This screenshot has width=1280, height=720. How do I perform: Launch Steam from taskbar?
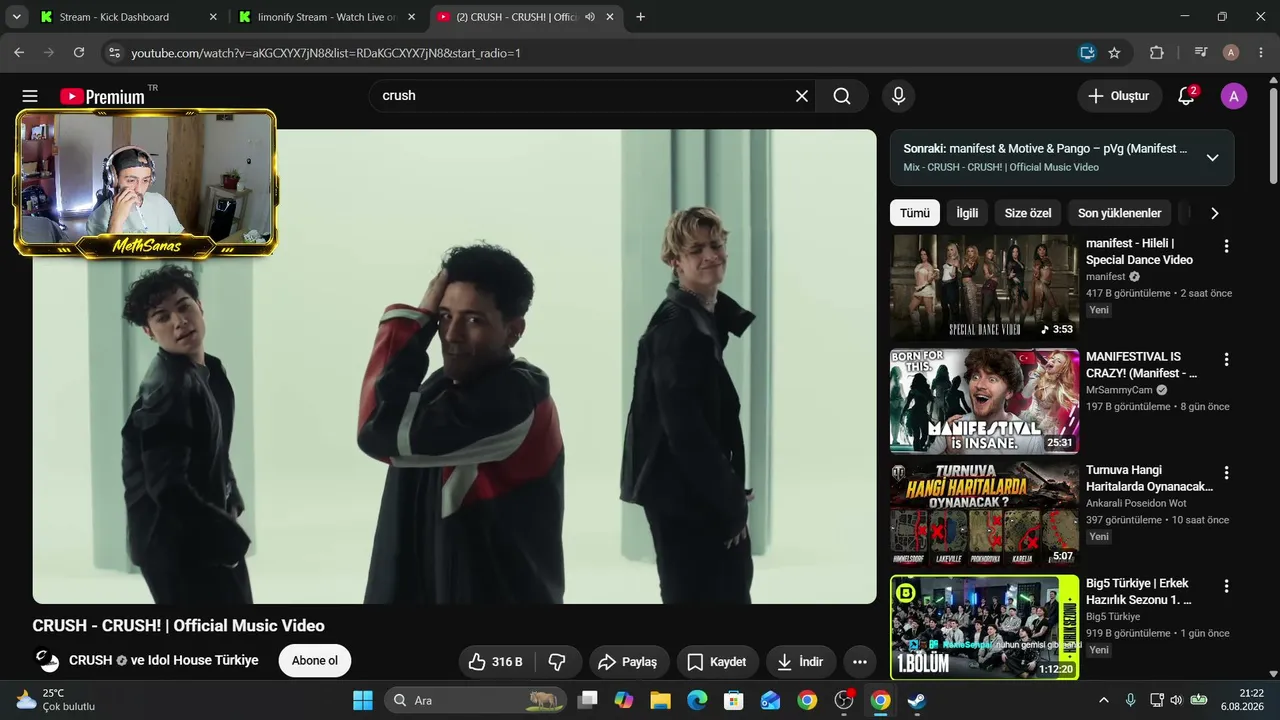(916, 700)
